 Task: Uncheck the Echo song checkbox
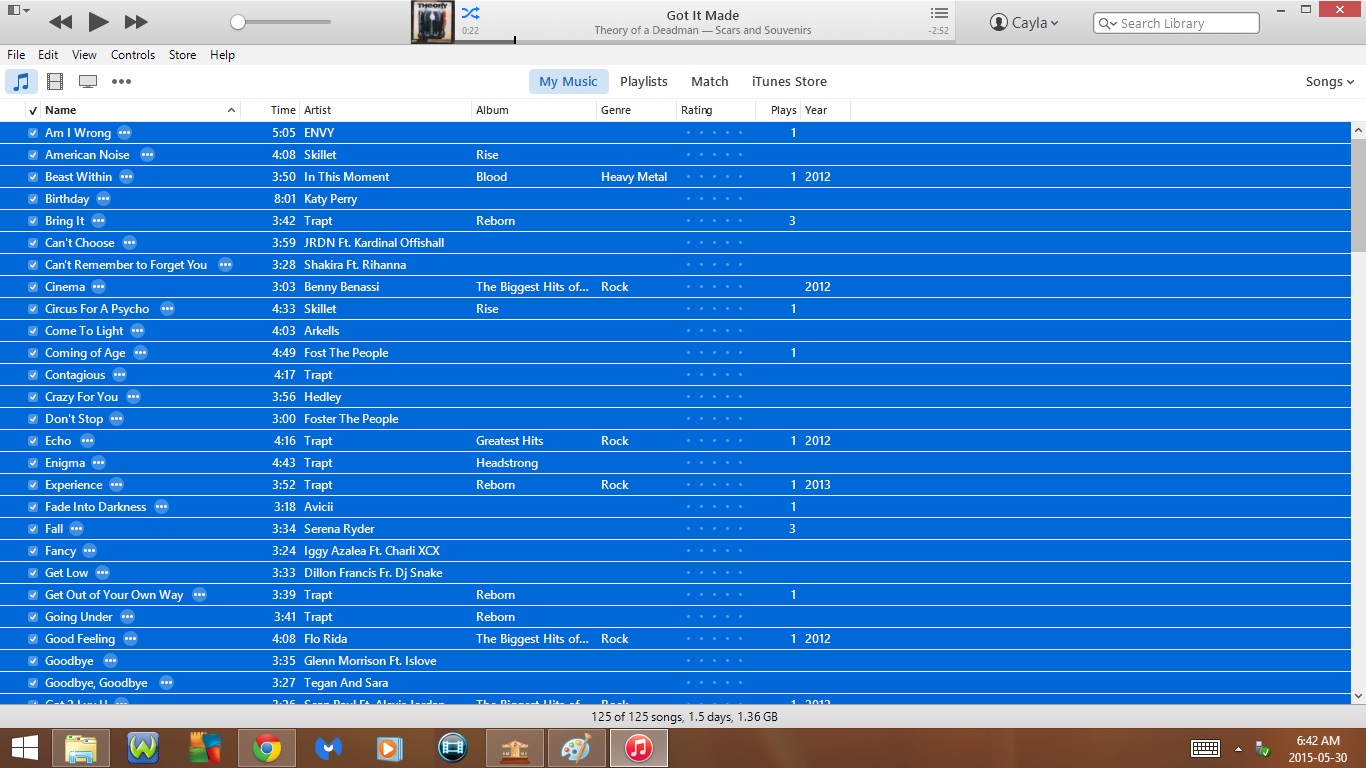pyautogui.click(x=33, y=441)
